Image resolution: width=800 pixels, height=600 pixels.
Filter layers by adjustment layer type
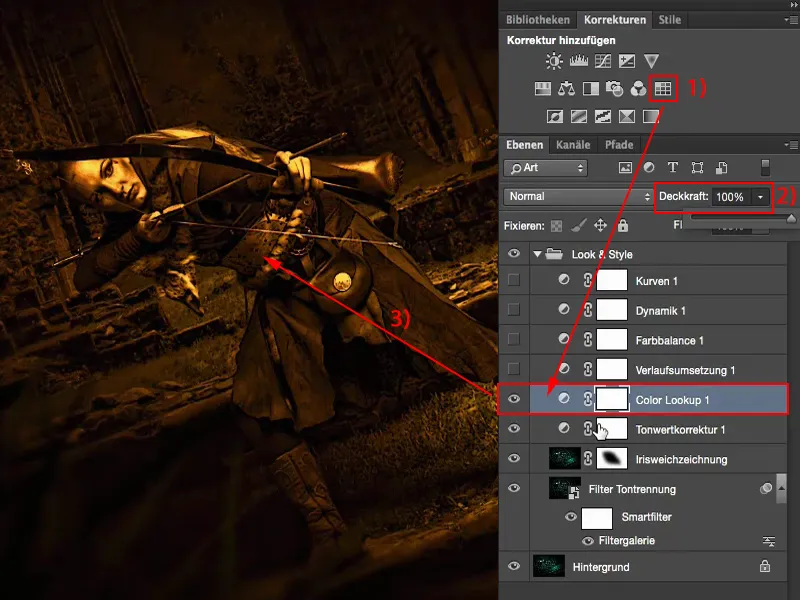[x=651, y=167]
